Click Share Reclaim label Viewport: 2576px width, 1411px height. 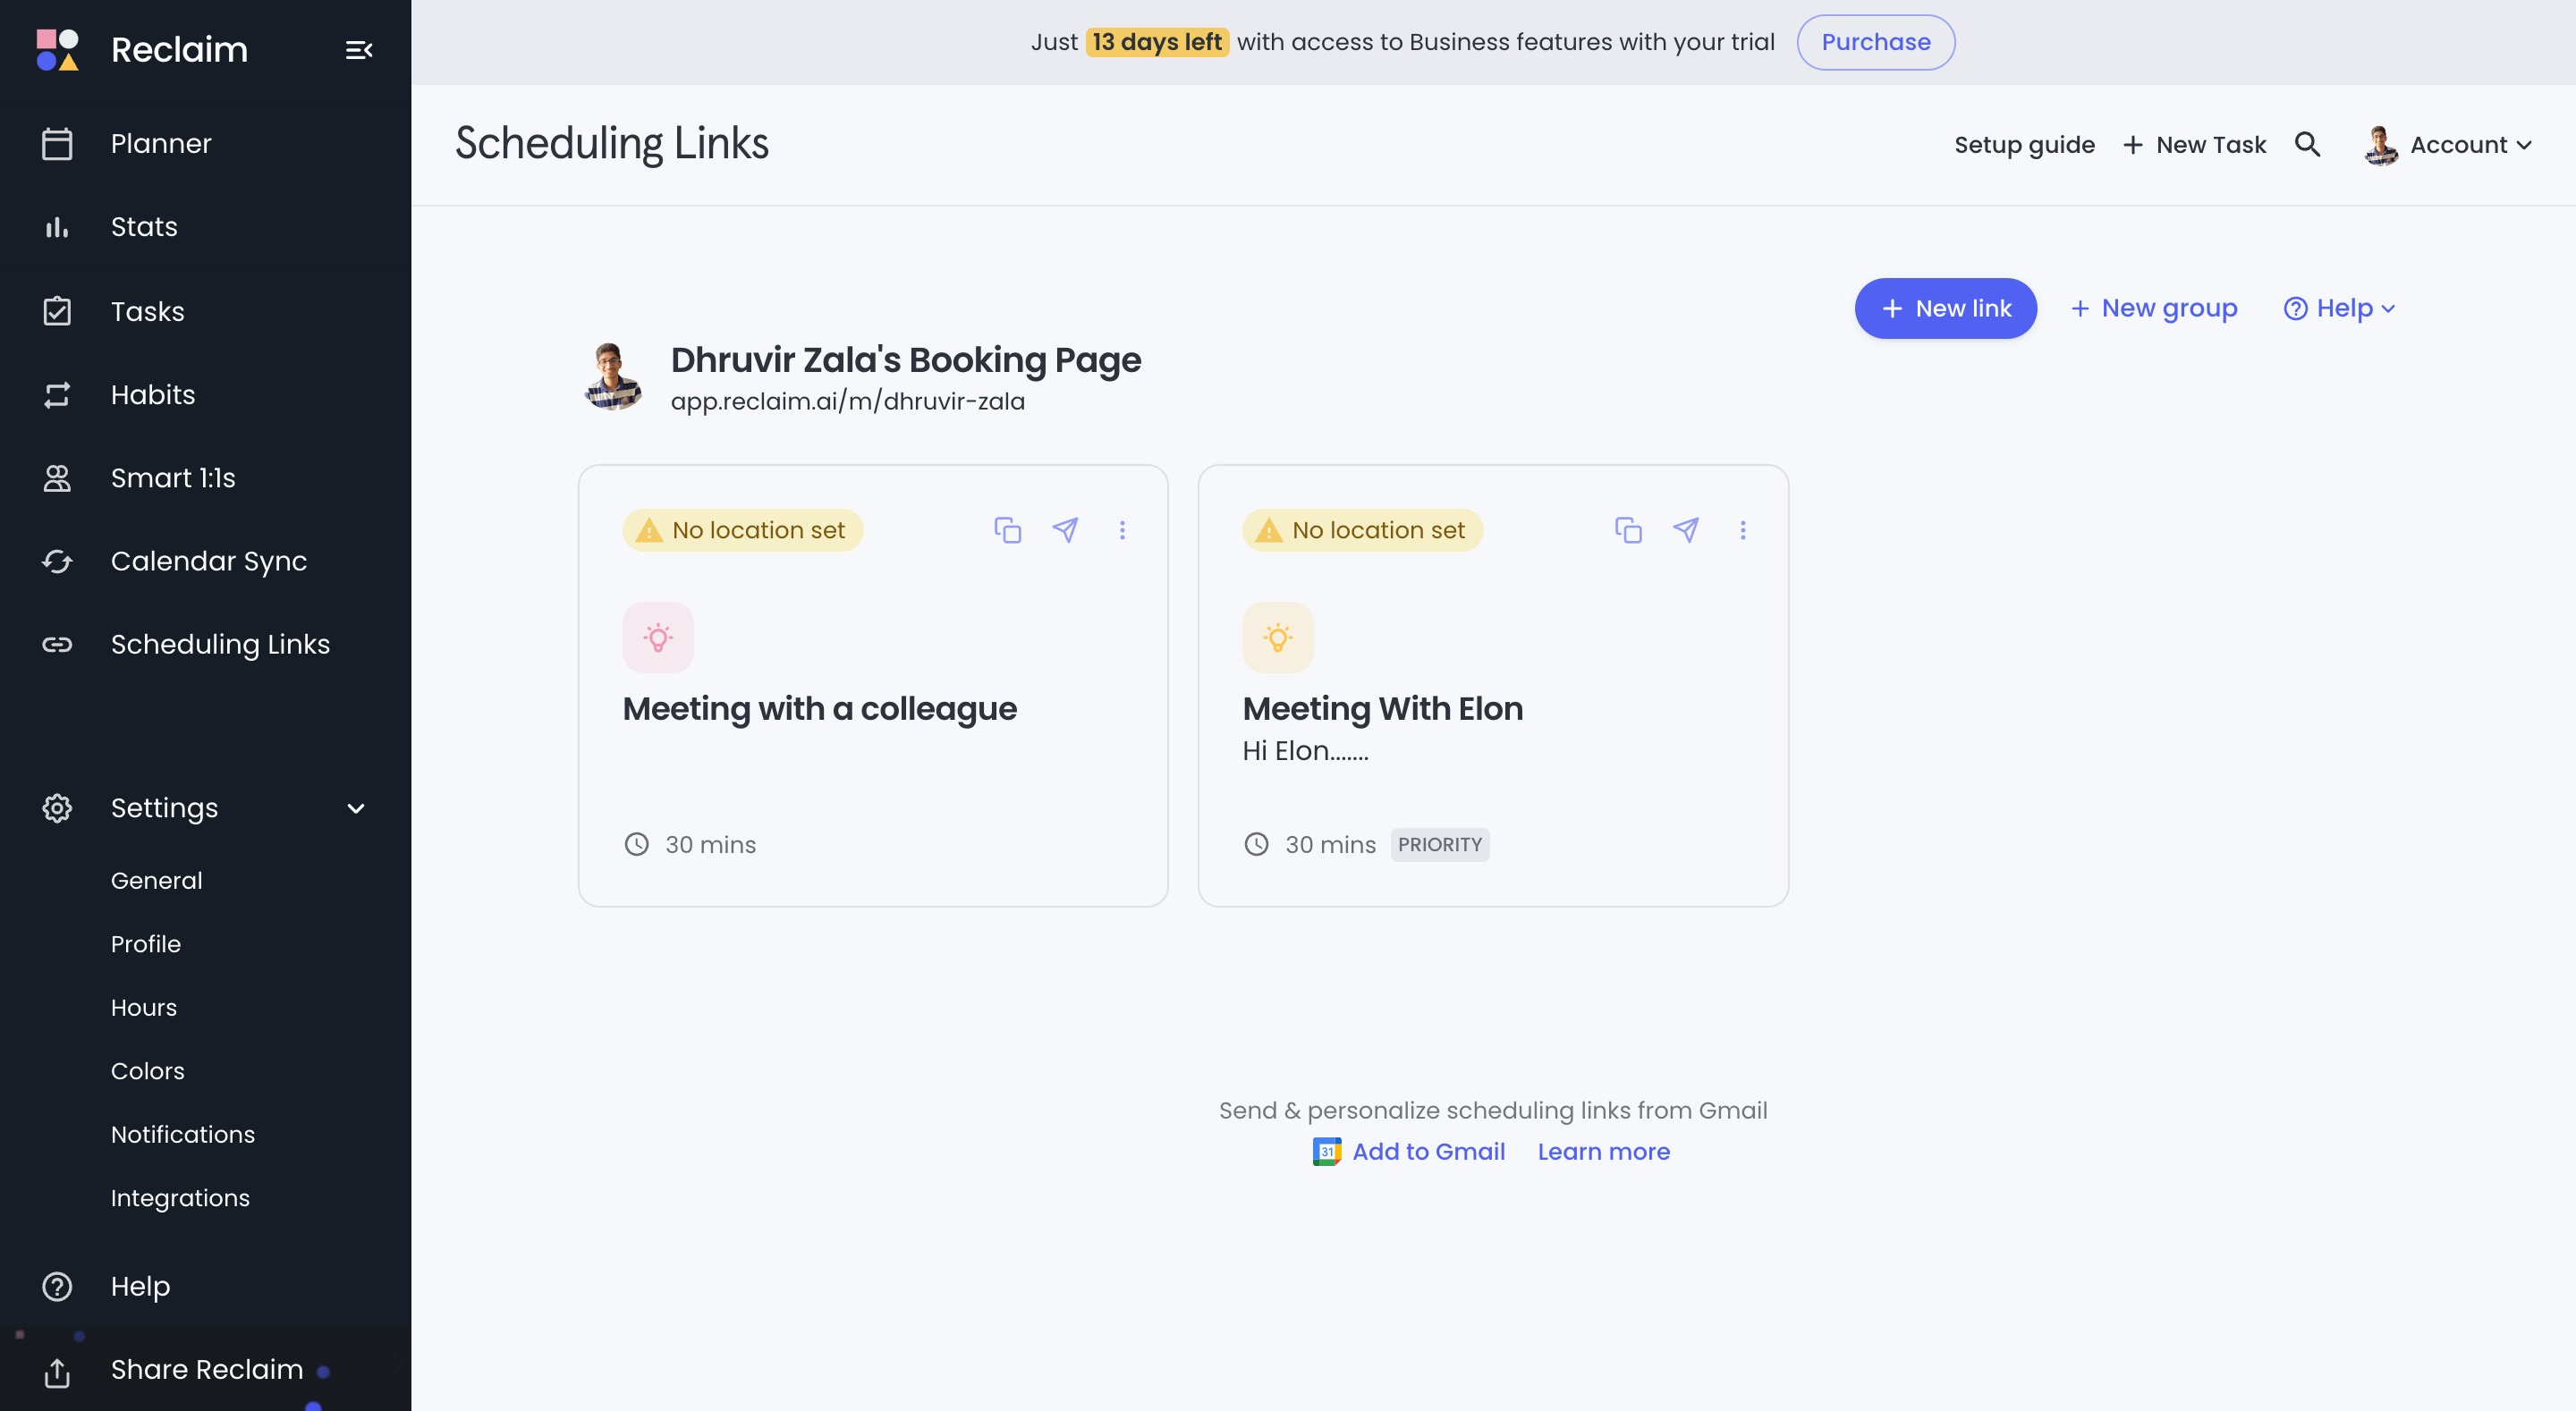click(207, 1370)
